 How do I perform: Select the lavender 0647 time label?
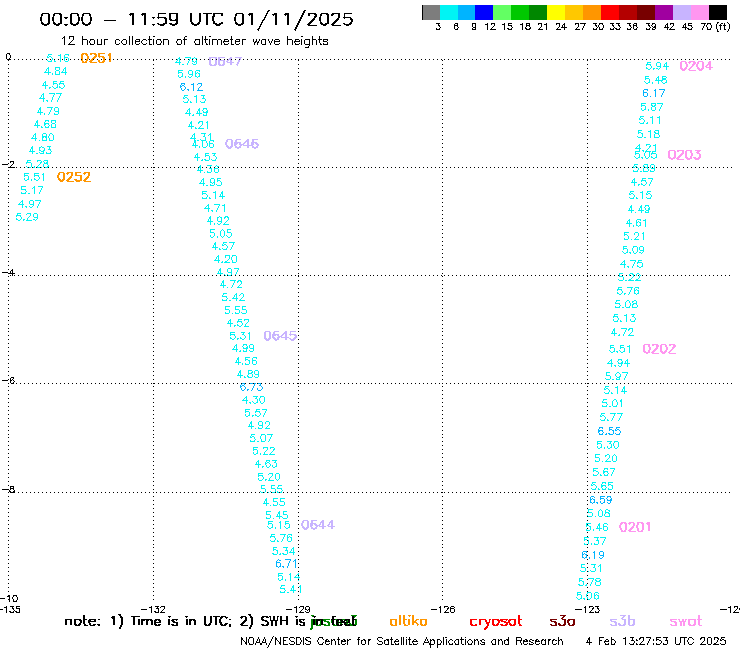[225, 61]
